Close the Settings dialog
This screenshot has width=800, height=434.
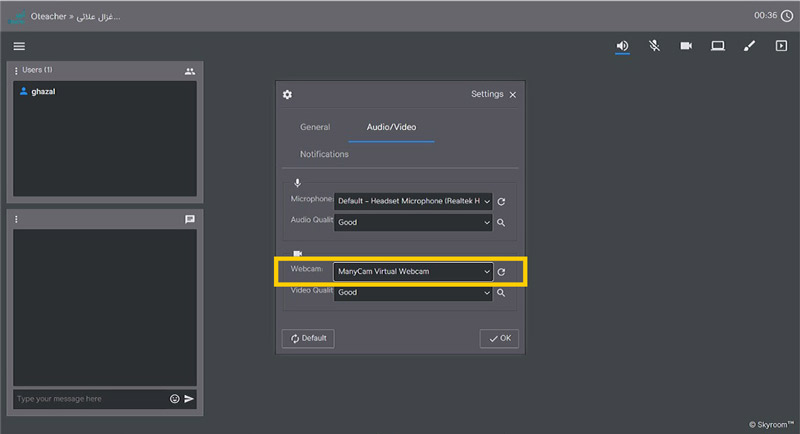pyautogui.click(x=513, y=95)
